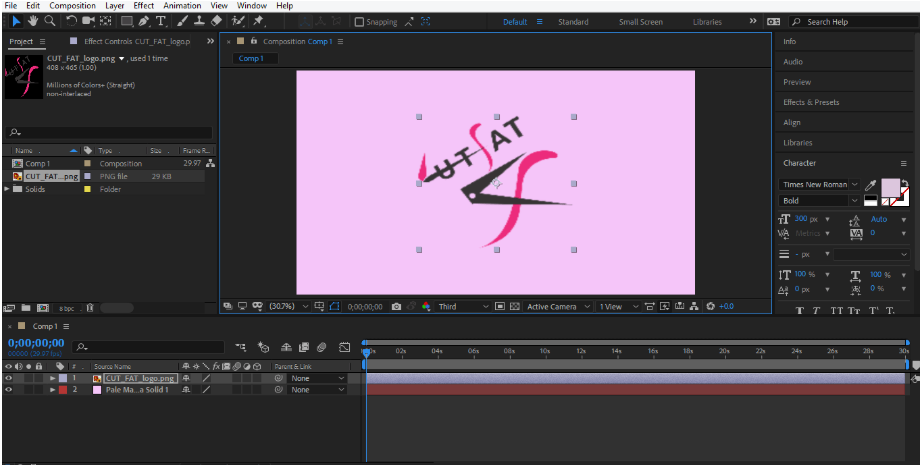The height and width of the screenshot is (465, 920).
Task: Hide the CUT_FAT_logo.png layer eye
Action: (x=8, y=378)
